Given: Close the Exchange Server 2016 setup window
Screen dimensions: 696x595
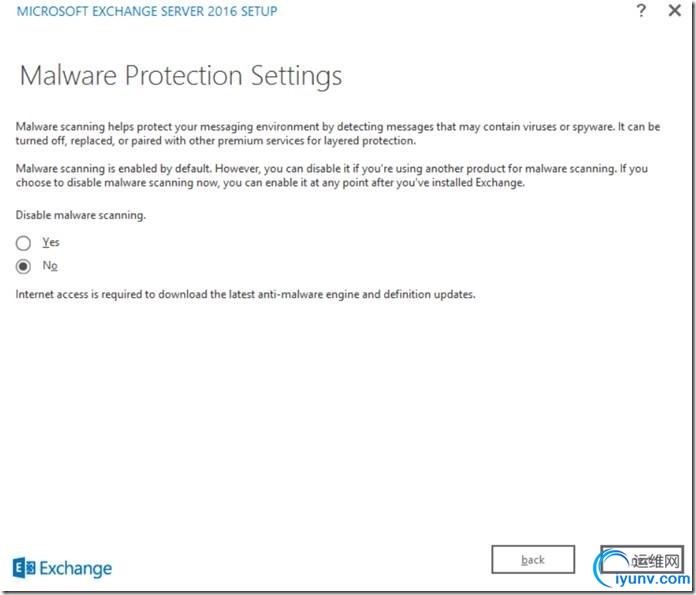Looking at the screenshot, I should pos(675,10).
